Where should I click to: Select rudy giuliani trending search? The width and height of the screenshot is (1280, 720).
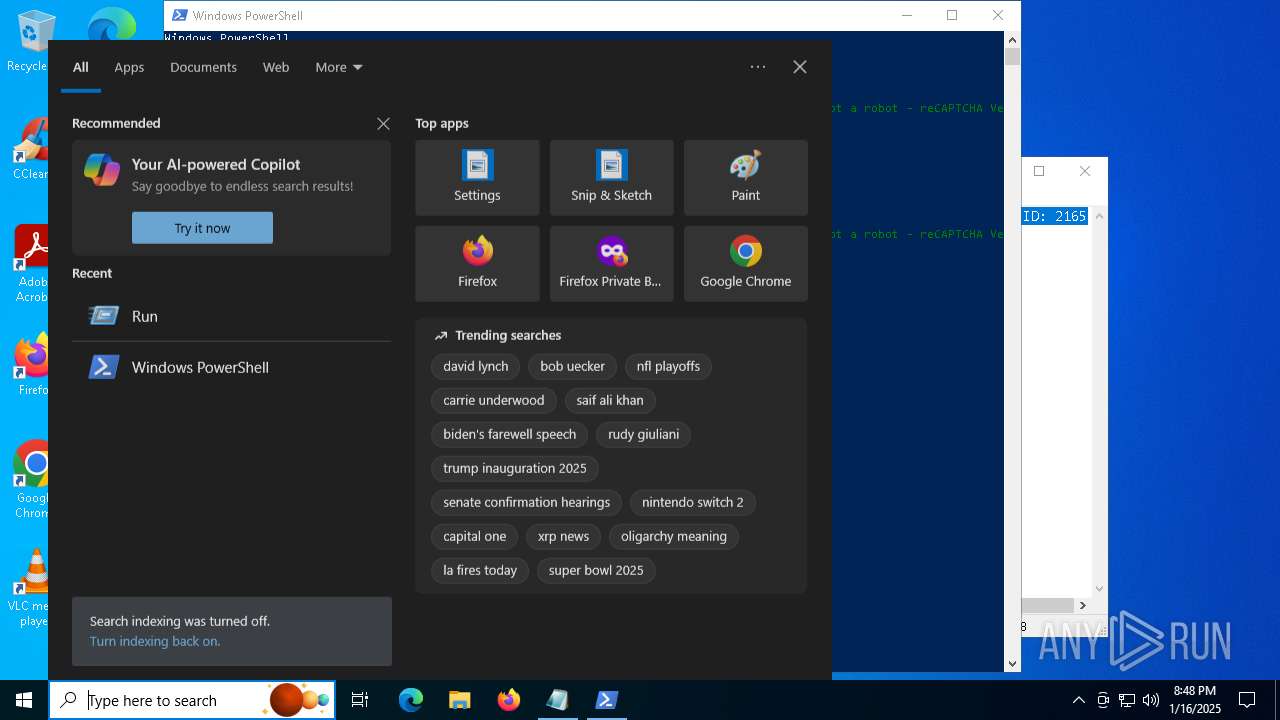pos(643,435)
